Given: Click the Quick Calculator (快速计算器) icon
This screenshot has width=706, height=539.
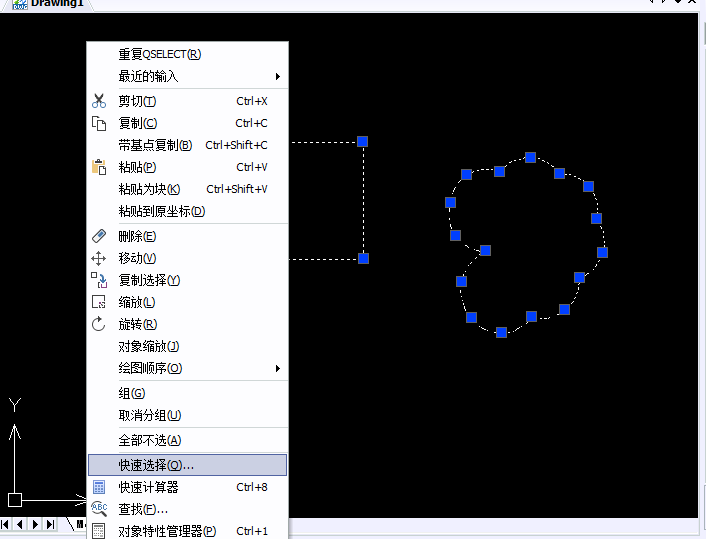Looking at the screenshot, I should tap(99, 487).
